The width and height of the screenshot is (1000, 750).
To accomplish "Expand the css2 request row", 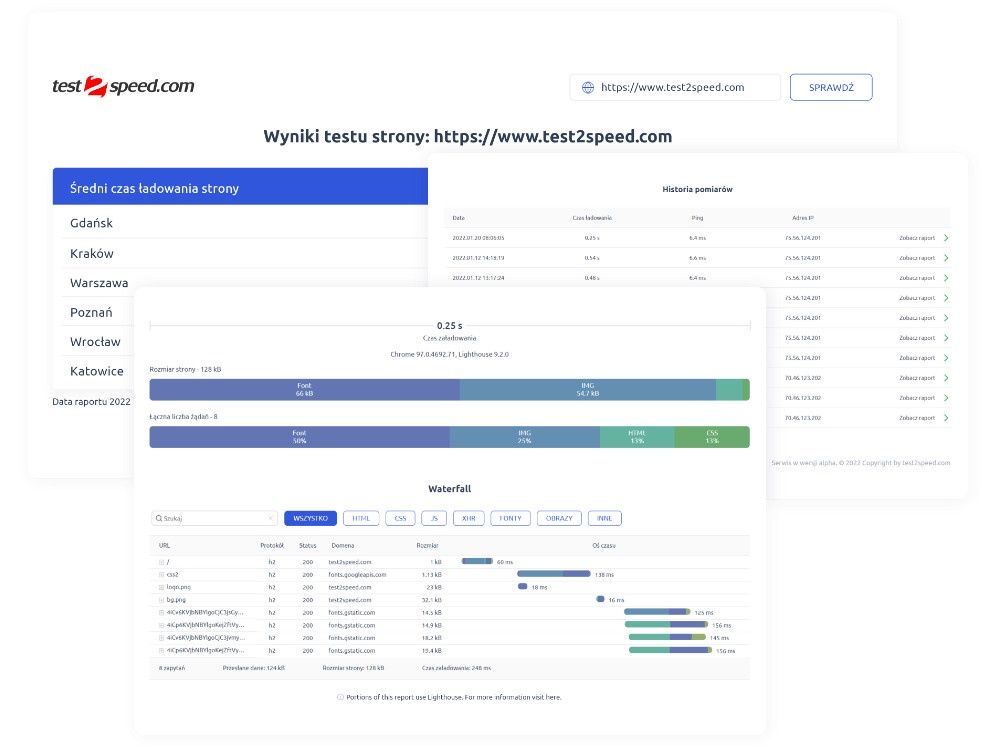I will (x=161, y=575).
